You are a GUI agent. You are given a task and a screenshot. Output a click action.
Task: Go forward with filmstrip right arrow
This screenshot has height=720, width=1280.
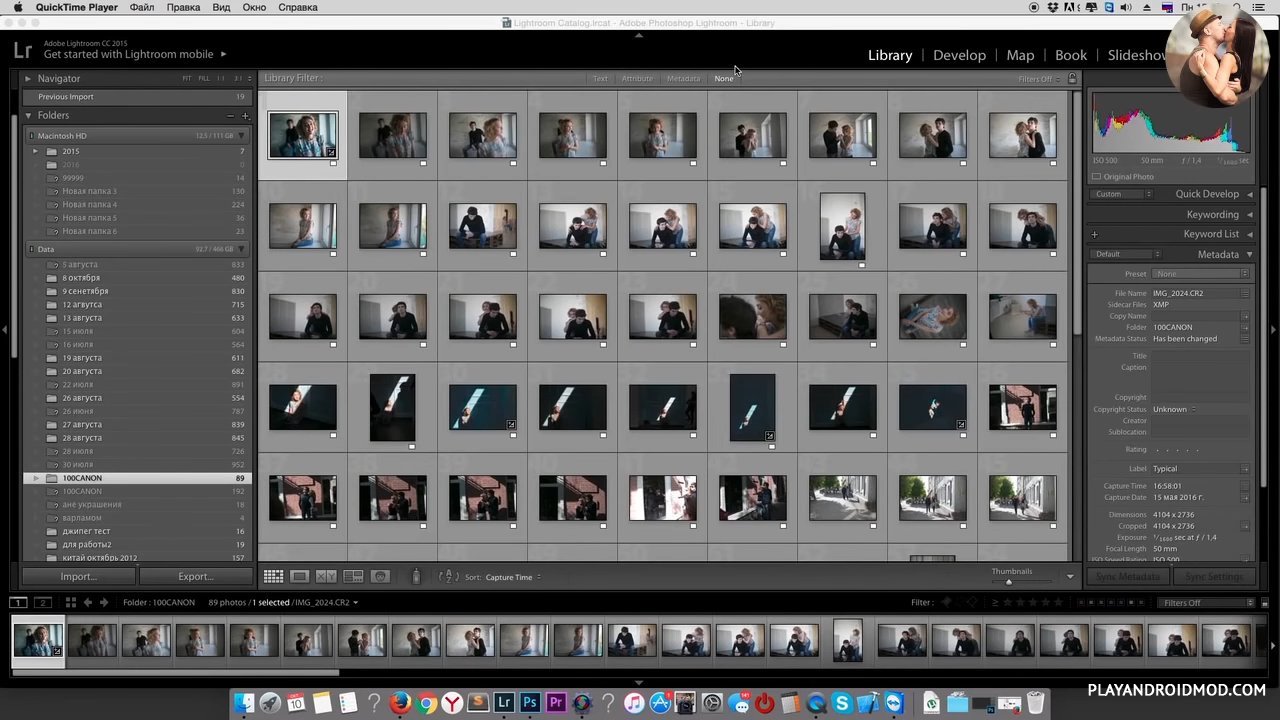click(103, 603)
